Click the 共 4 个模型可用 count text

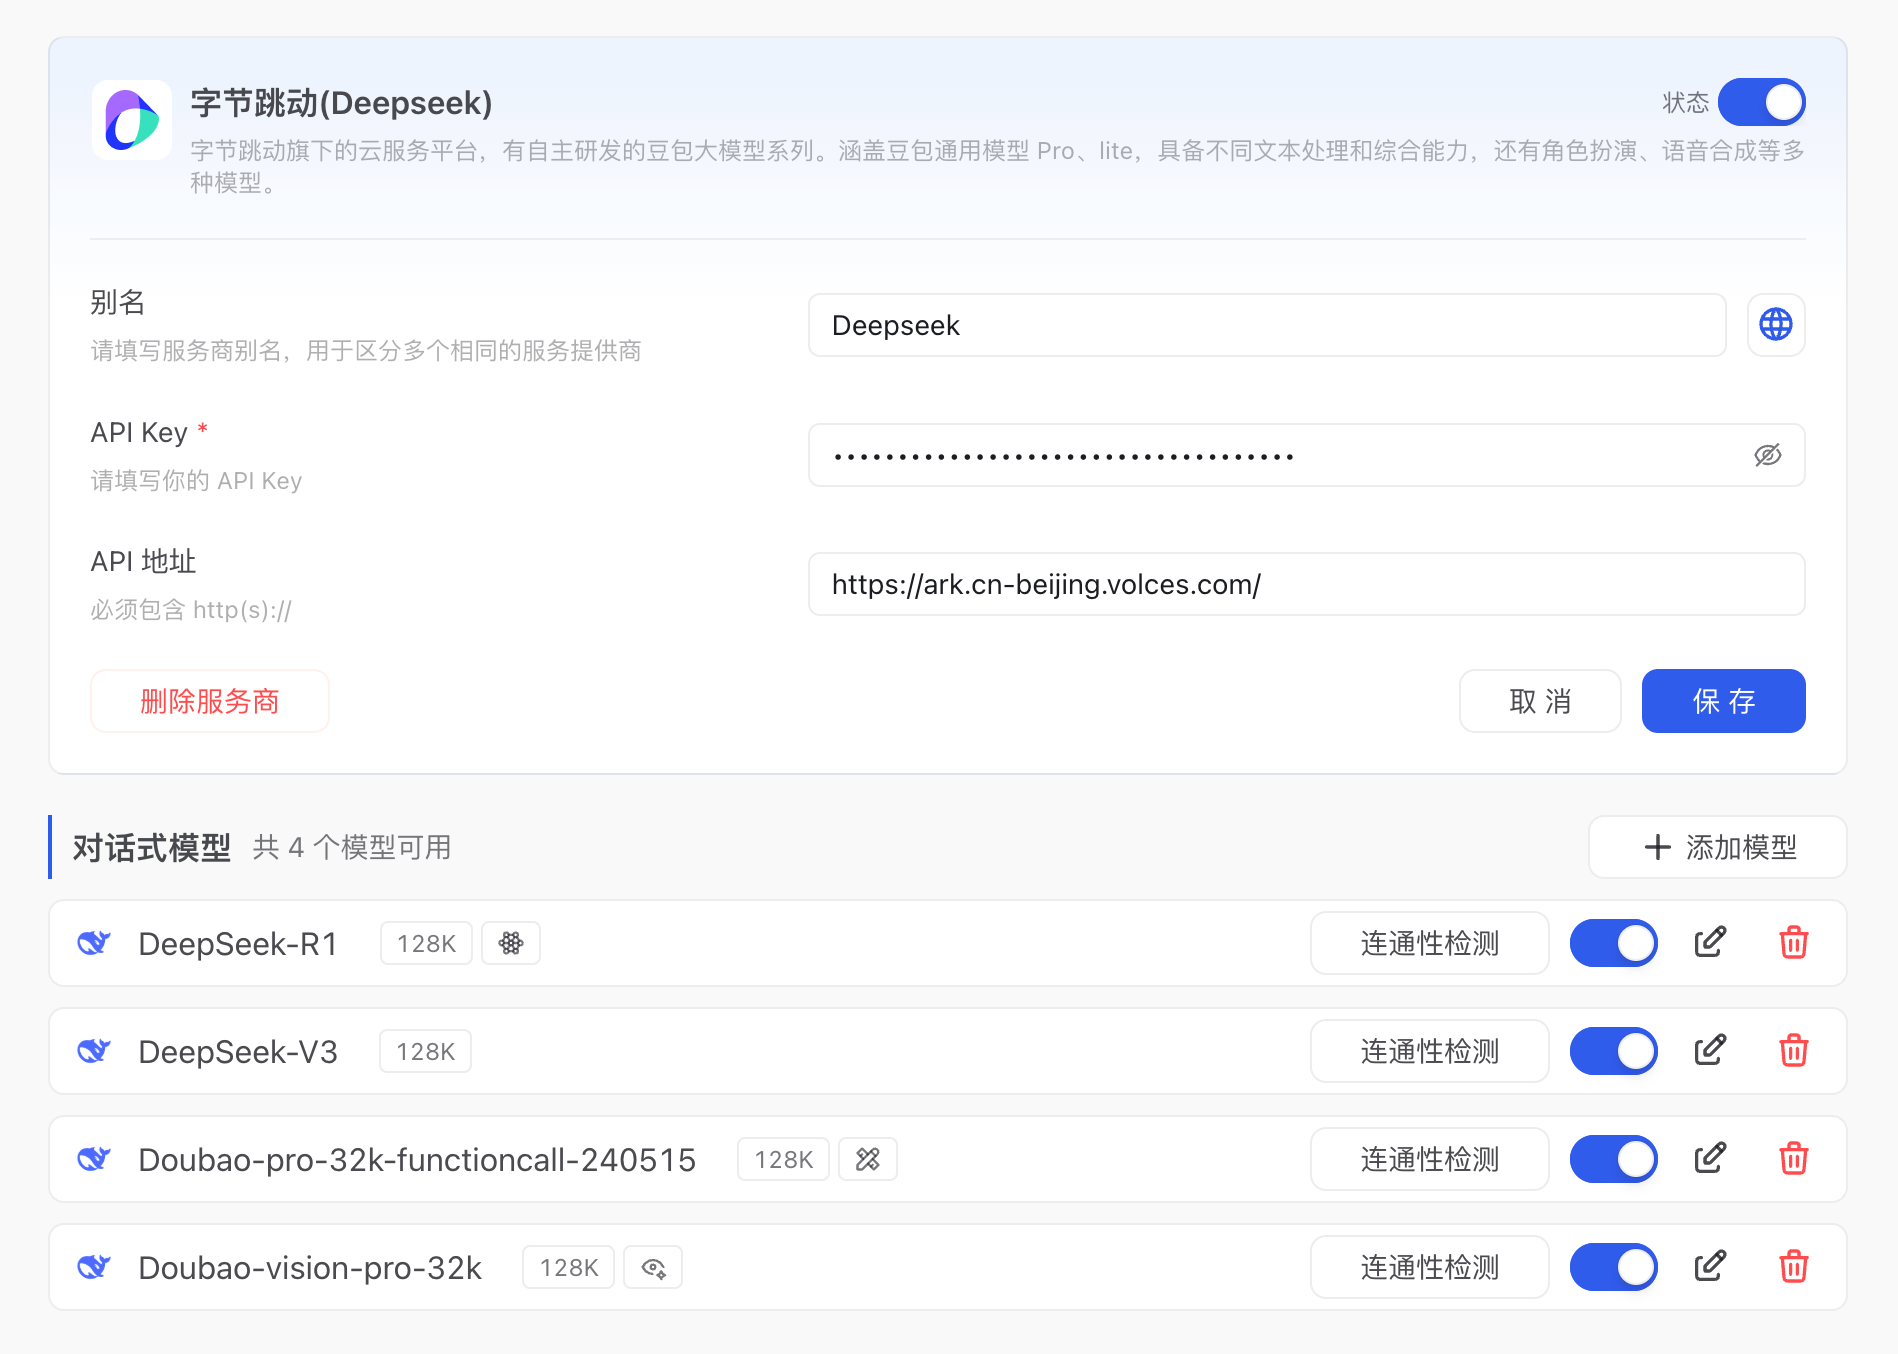click(x=351, y=848)
